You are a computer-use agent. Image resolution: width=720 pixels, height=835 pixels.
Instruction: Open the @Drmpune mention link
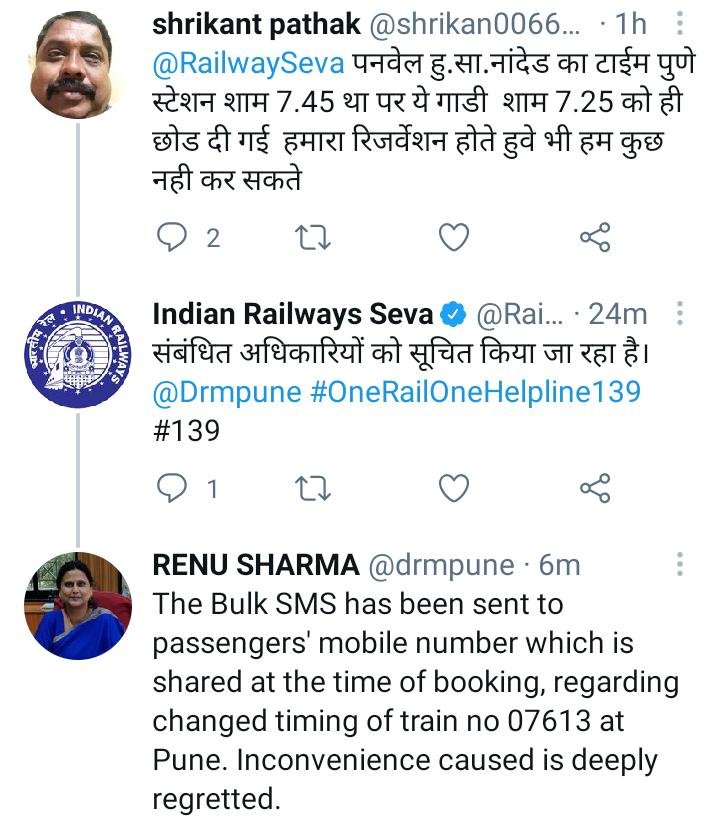(226, 391)
